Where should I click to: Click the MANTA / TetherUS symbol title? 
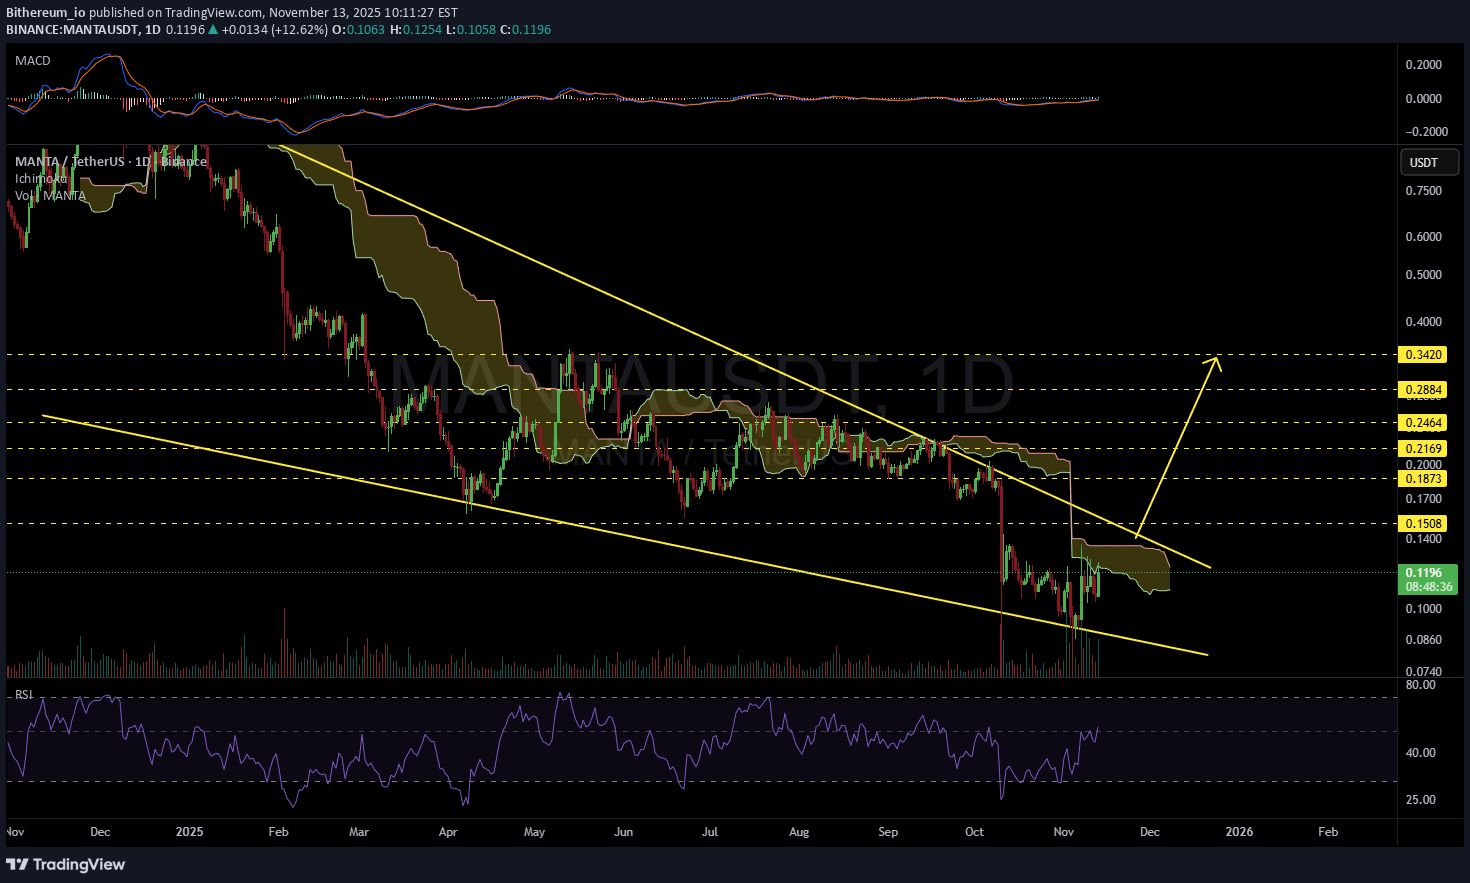70,162
